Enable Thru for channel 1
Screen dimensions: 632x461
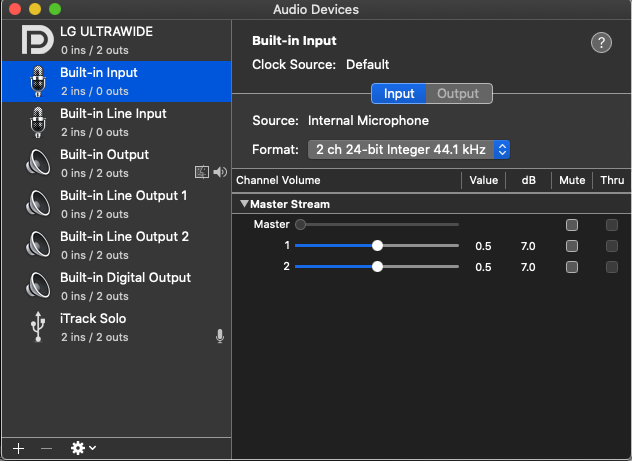612,246
